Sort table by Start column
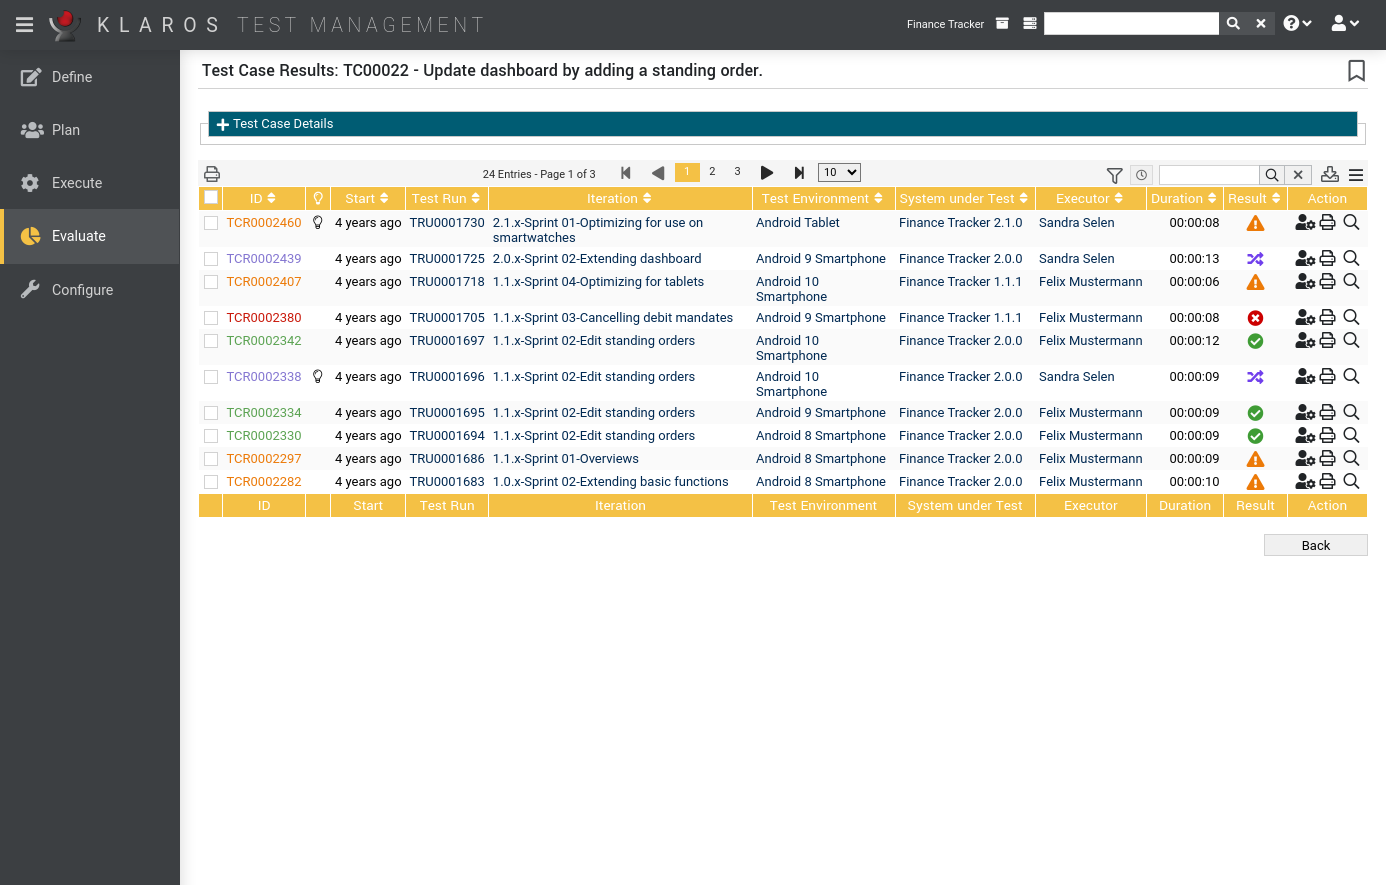 [367, 199]
